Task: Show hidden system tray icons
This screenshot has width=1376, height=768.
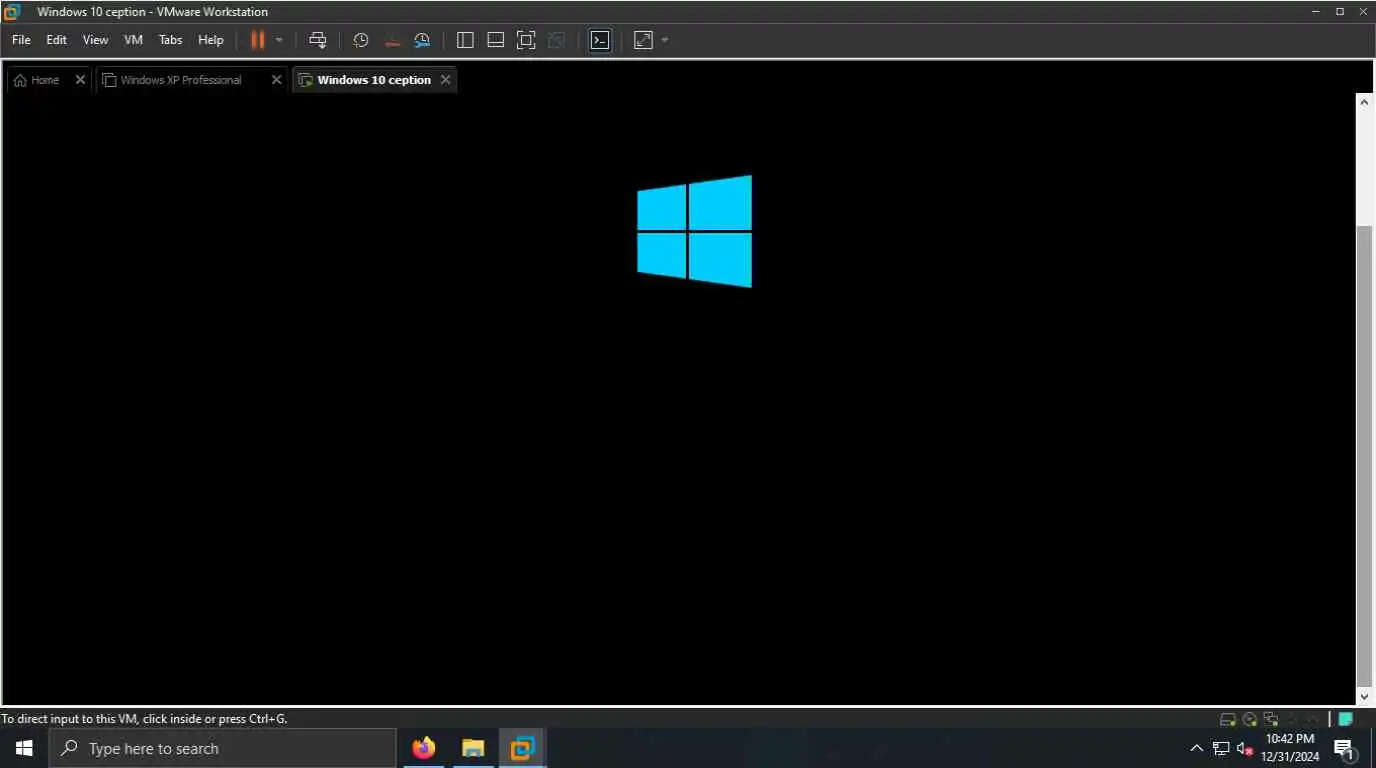Action: coord(1196,748)
